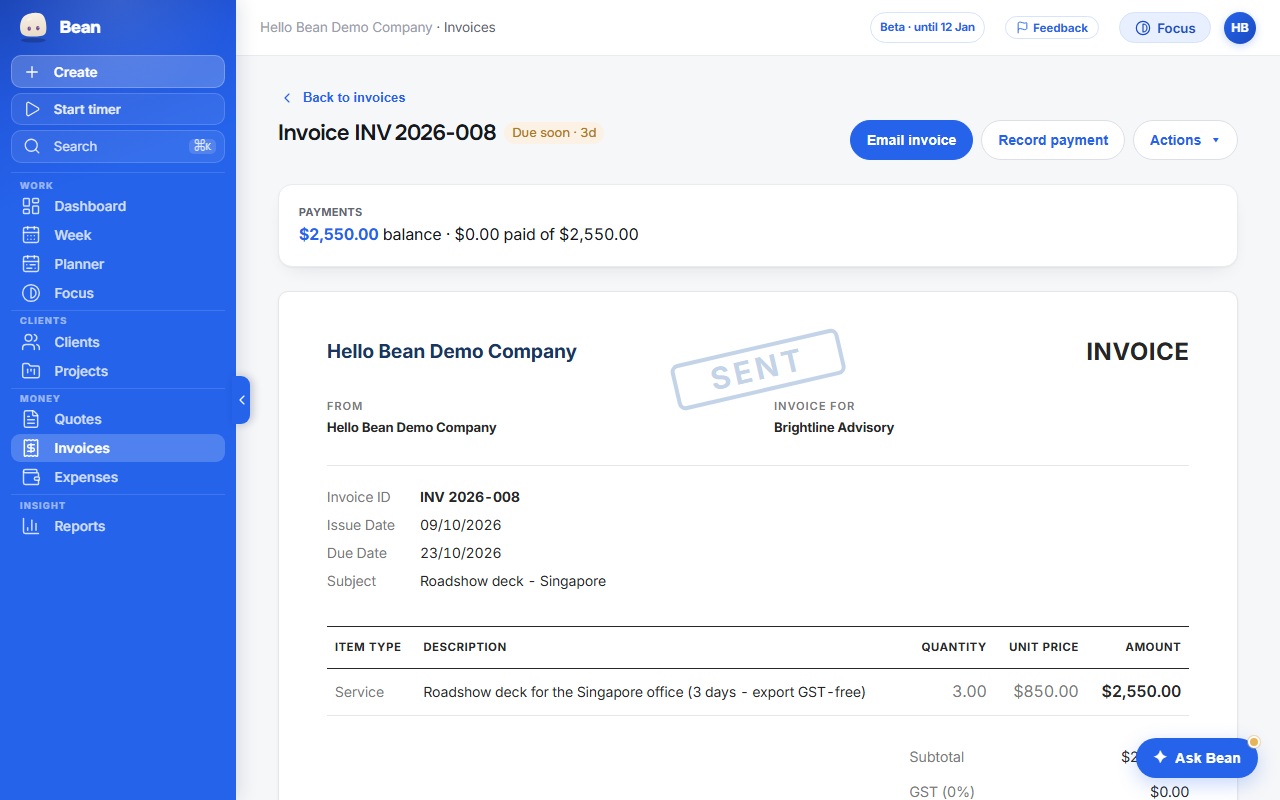This screenshot has height=800, width=1280.
Task: Follow the Back to invoices link
Action: [354, 97]
